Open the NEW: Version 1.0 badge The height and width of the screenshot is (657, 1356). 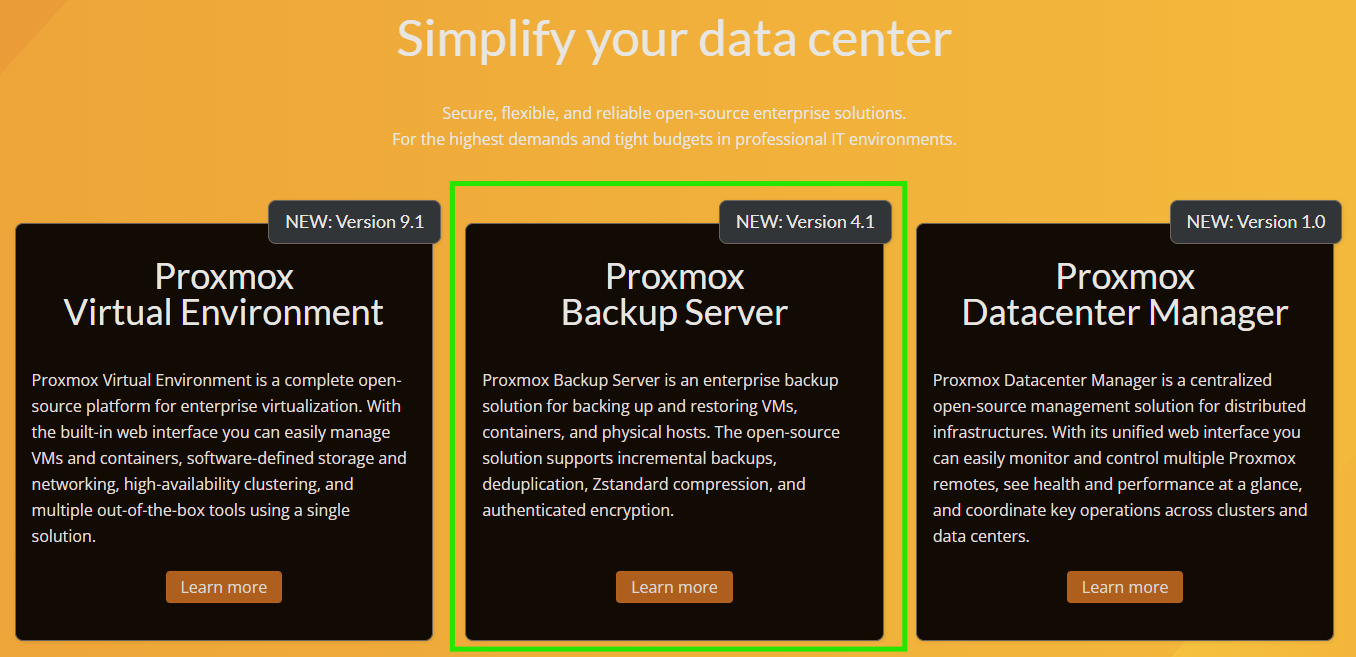click(x=1255, y=222)
